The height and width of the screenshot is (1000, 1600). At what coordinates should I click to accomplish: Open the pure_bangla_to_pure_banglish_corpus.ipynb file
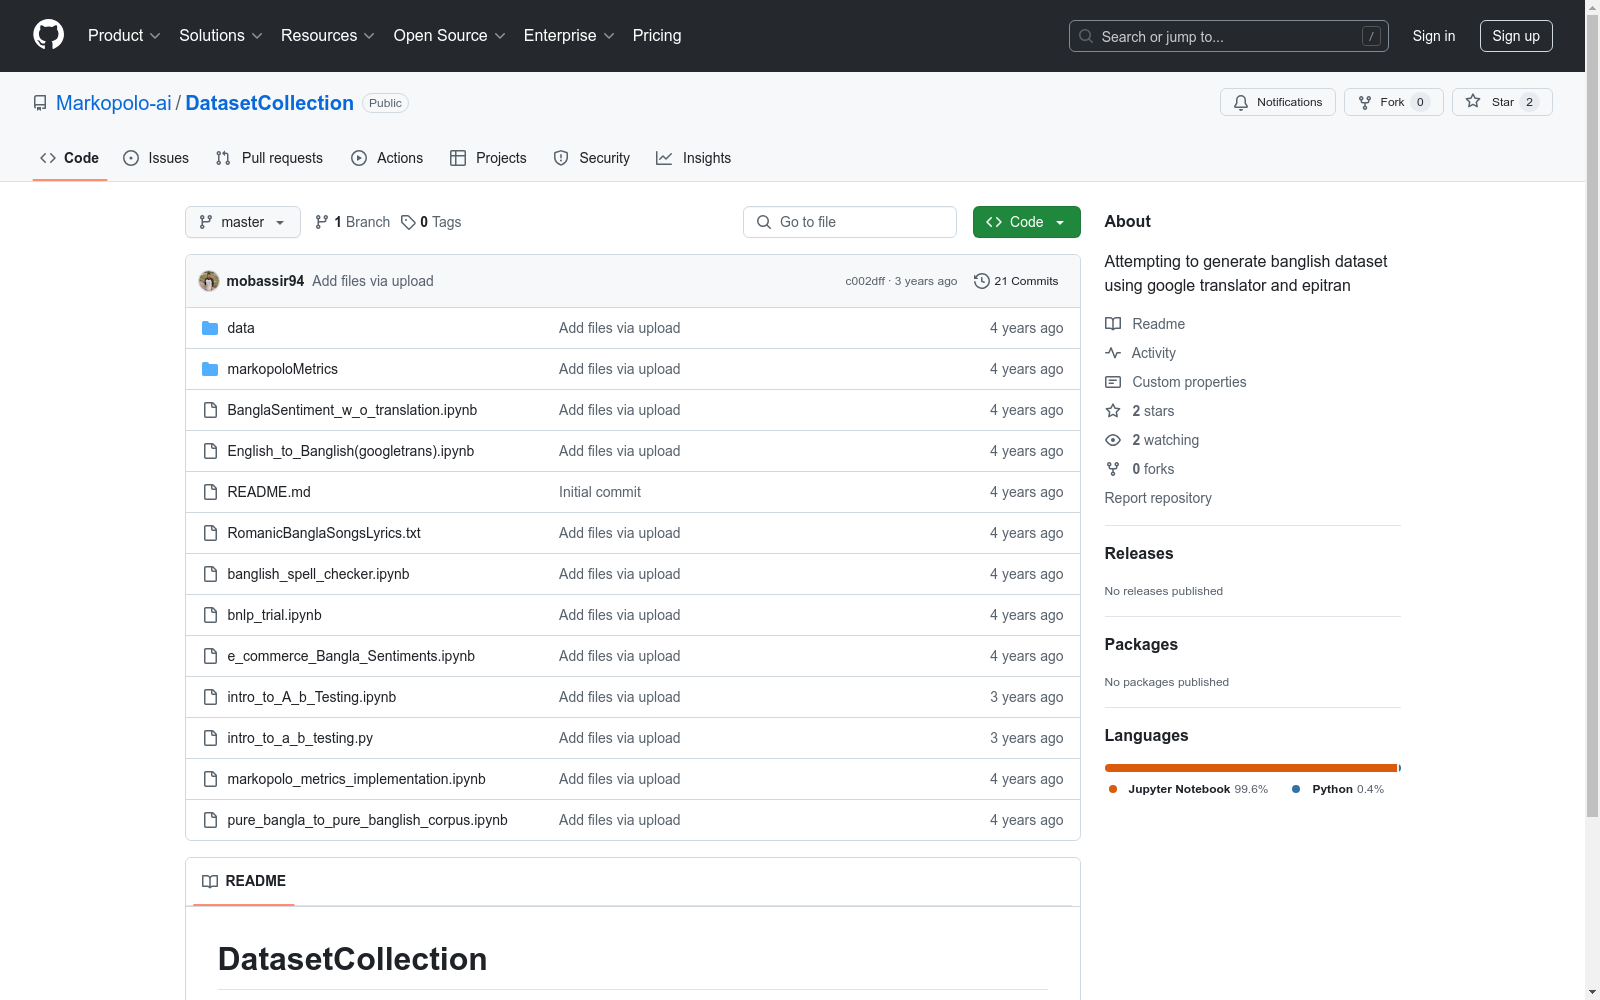click(367, 820)
